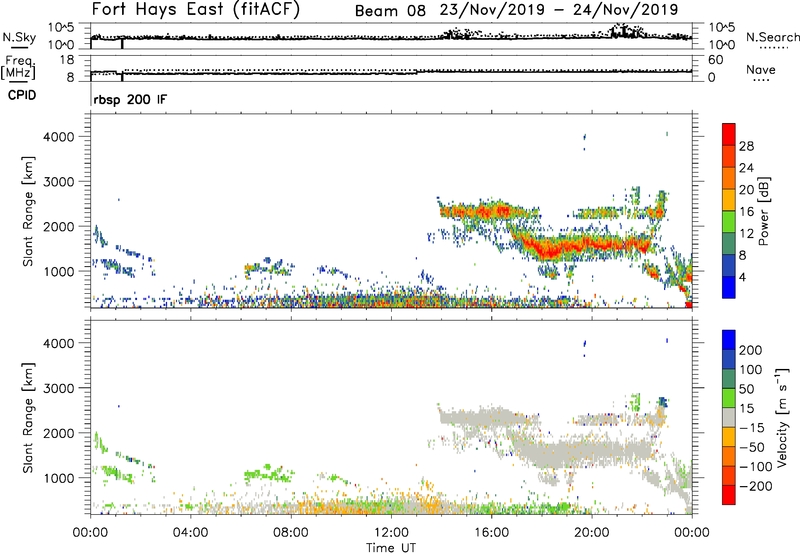Click the rightmost "00:00" time tick label

691,533
